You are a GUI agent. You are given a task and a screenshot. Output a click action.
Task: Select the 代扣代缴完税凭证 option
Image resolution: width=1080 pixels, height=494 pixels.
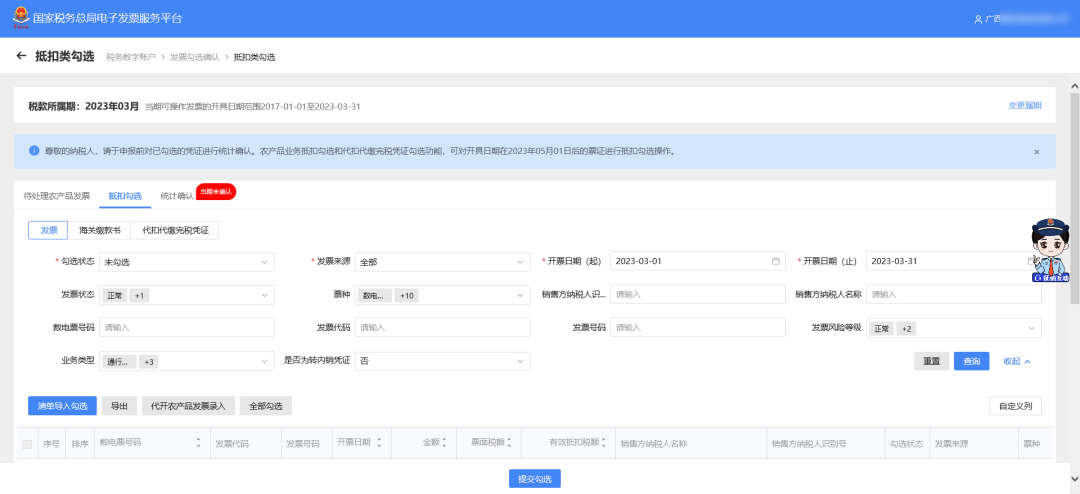tap(175, 230)
